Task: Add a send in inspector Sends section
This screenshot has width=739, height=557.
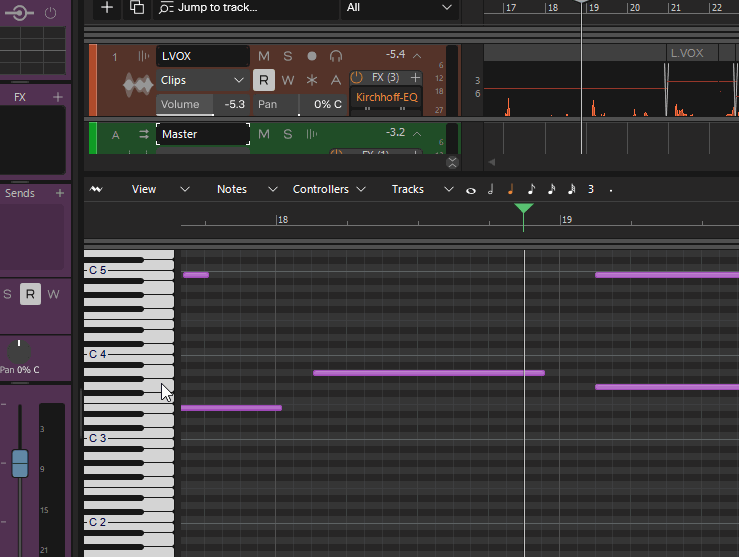Action: coord(60,193)
